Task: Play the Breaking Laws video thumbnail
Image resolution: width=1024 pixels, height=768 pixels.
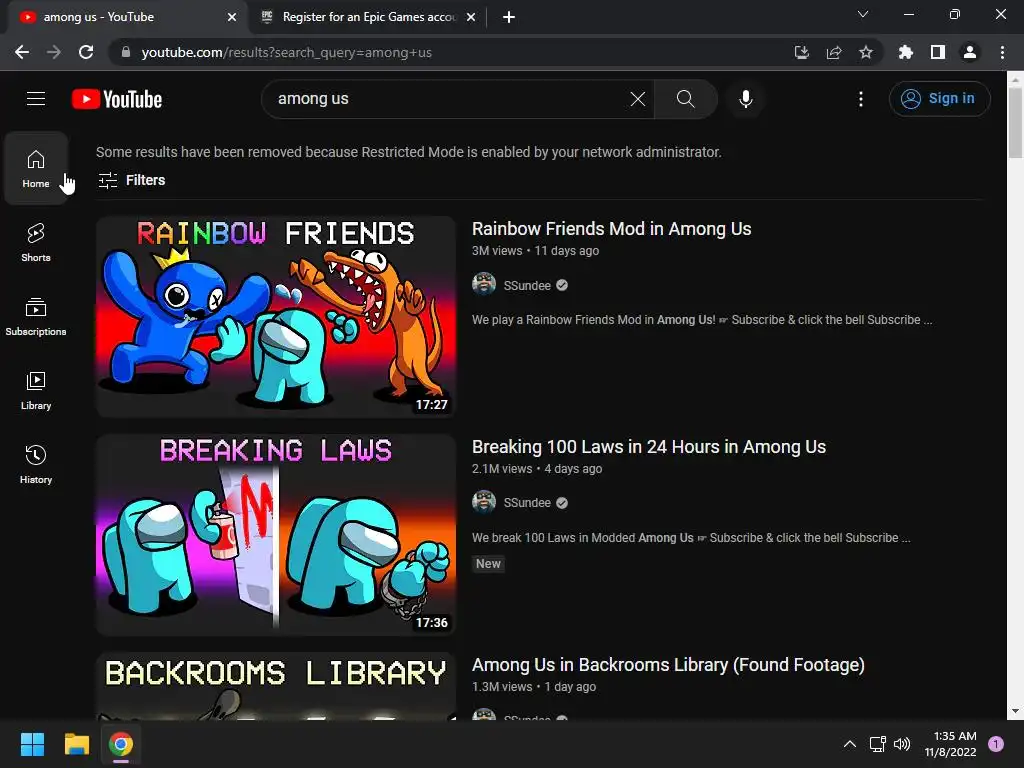Action: [x=276, y=535]
